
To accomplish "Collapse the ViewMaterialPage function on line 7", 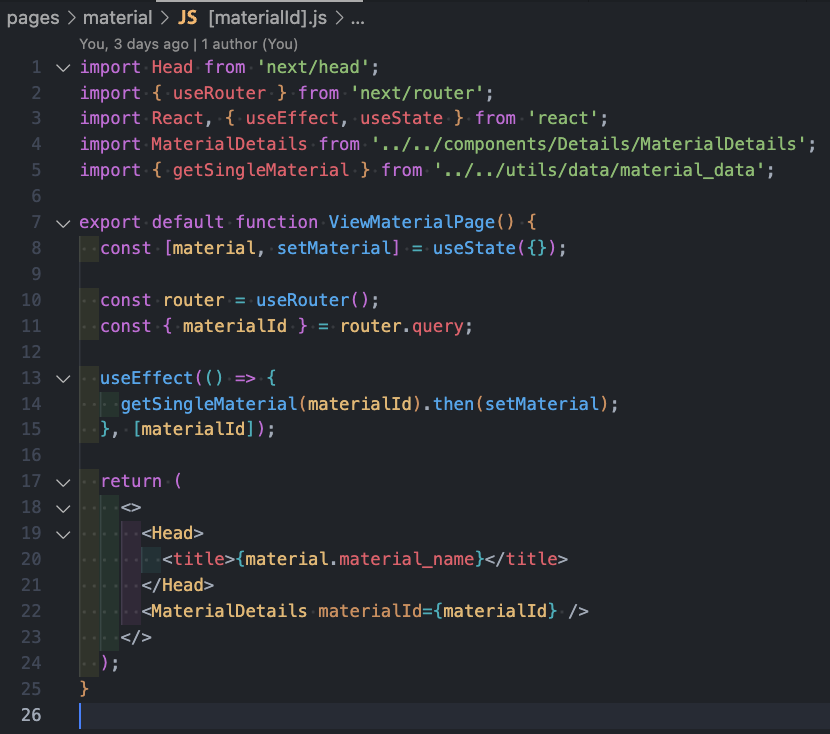I will [x=63, y=222].
